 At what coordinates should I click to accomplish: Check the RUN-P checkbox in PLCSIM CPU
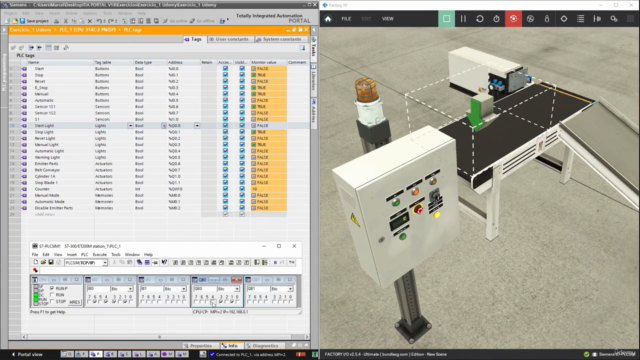(x=52, y=288)
